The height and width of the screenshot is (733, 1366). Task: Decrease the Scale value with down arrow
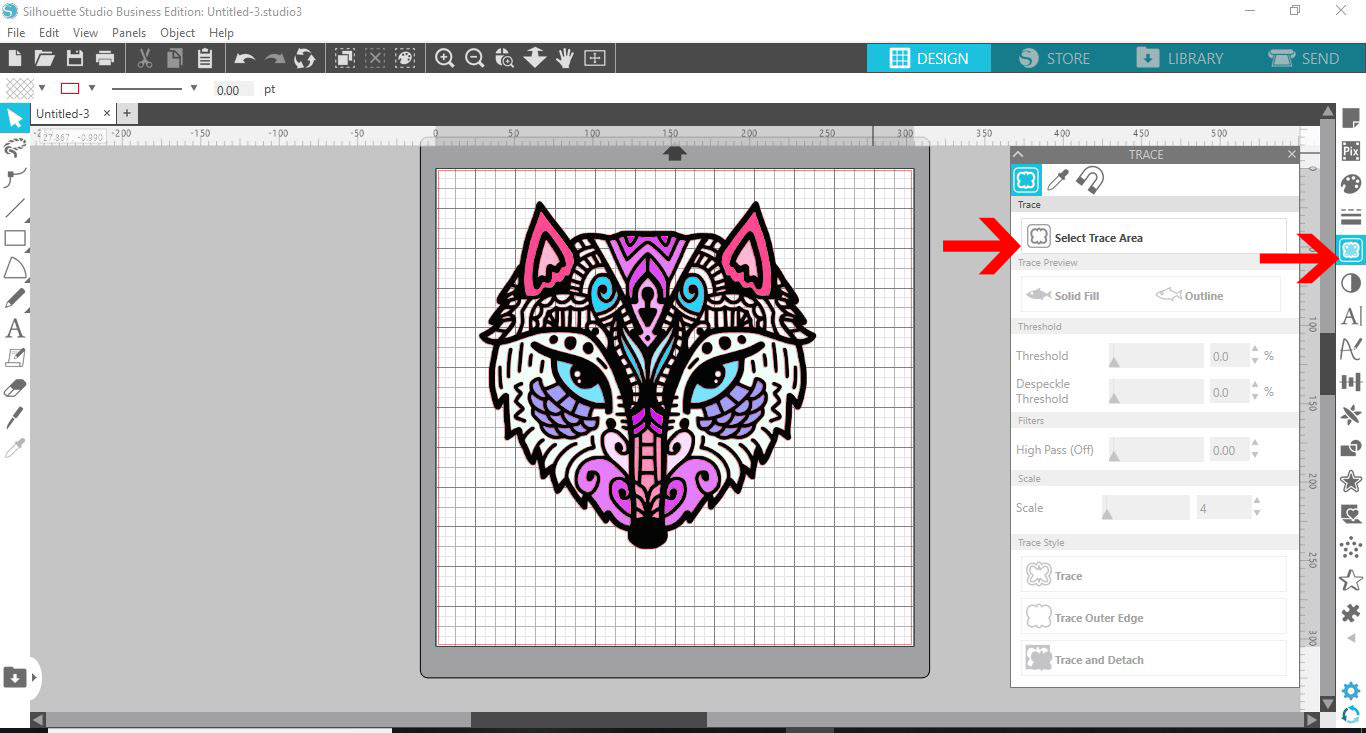pos(1256,513)
